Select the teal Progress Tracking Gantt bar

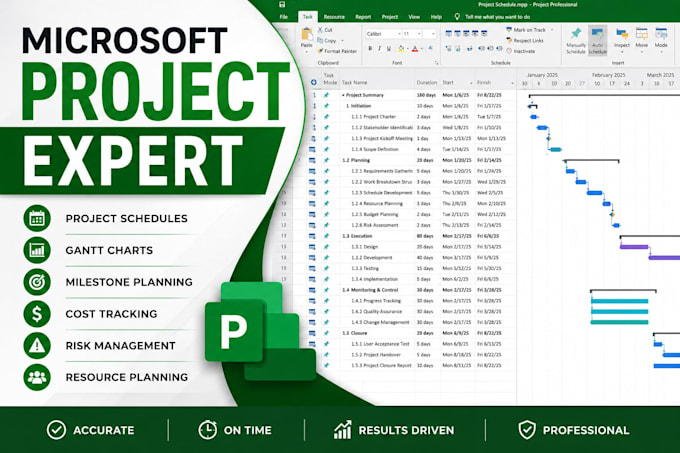tap(619, 301)
